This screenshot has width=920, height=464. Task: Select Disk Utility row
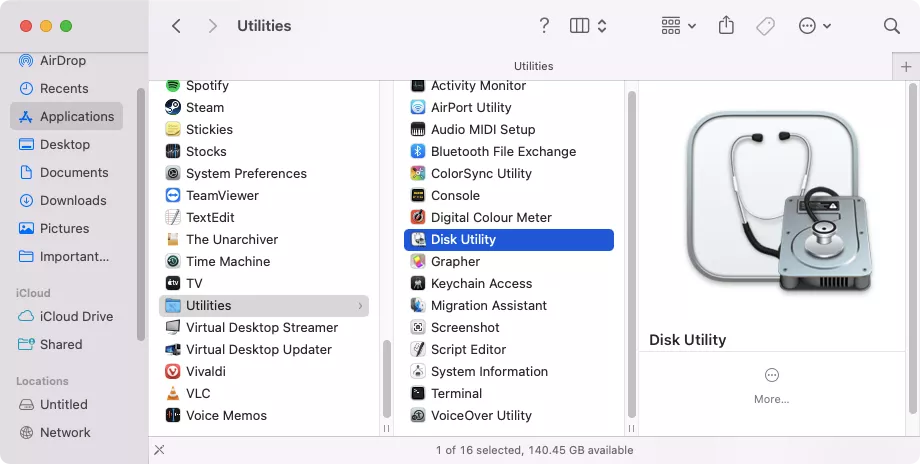point(509,239)
